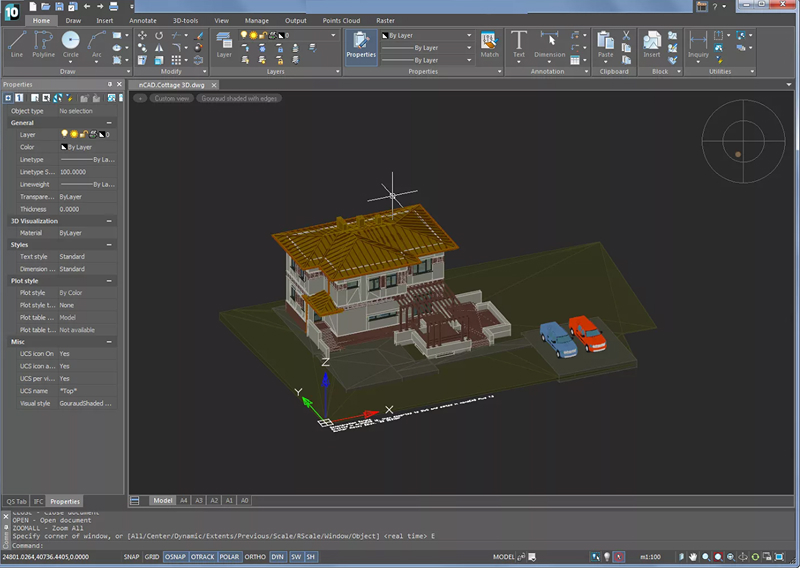Click the Custom view button
The width and height of the screenshot is (800, 568).
click(171, 99)
